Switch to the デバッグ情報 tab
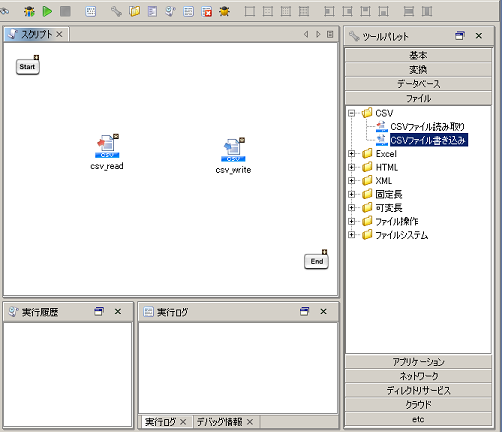Image resolution: width=502 pixels, height=432 pixels. [x=220, y=422]
